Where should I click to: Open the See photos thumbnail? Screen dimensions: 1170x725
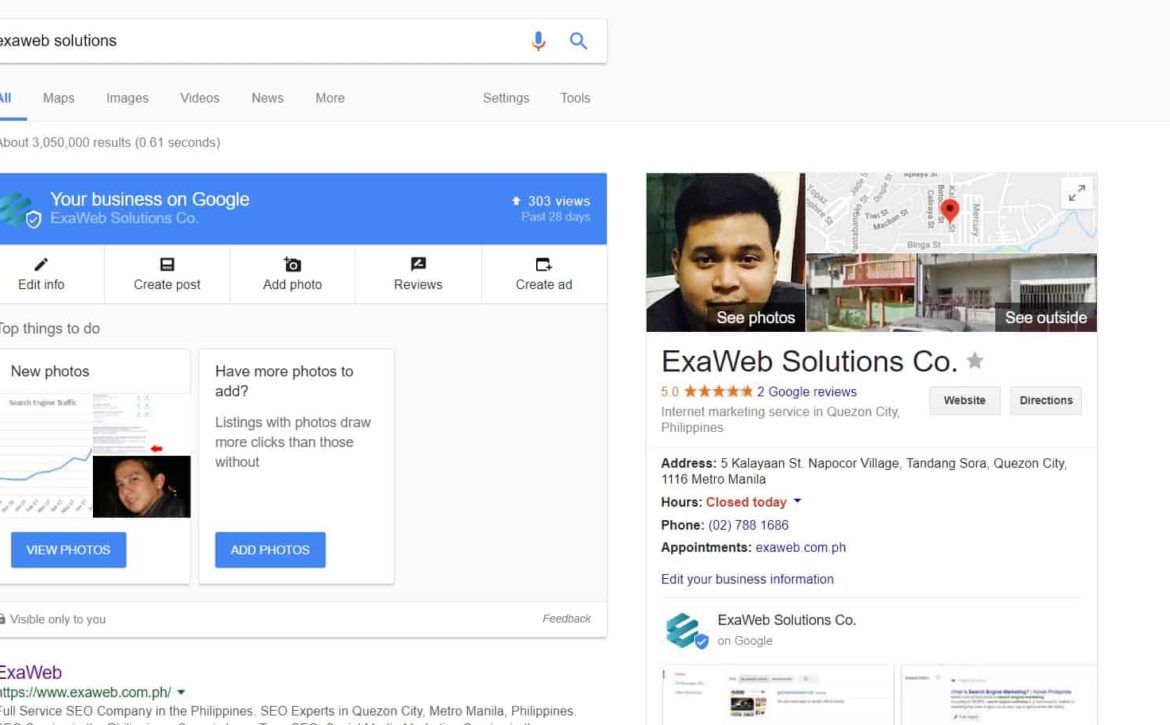(725, 252)
